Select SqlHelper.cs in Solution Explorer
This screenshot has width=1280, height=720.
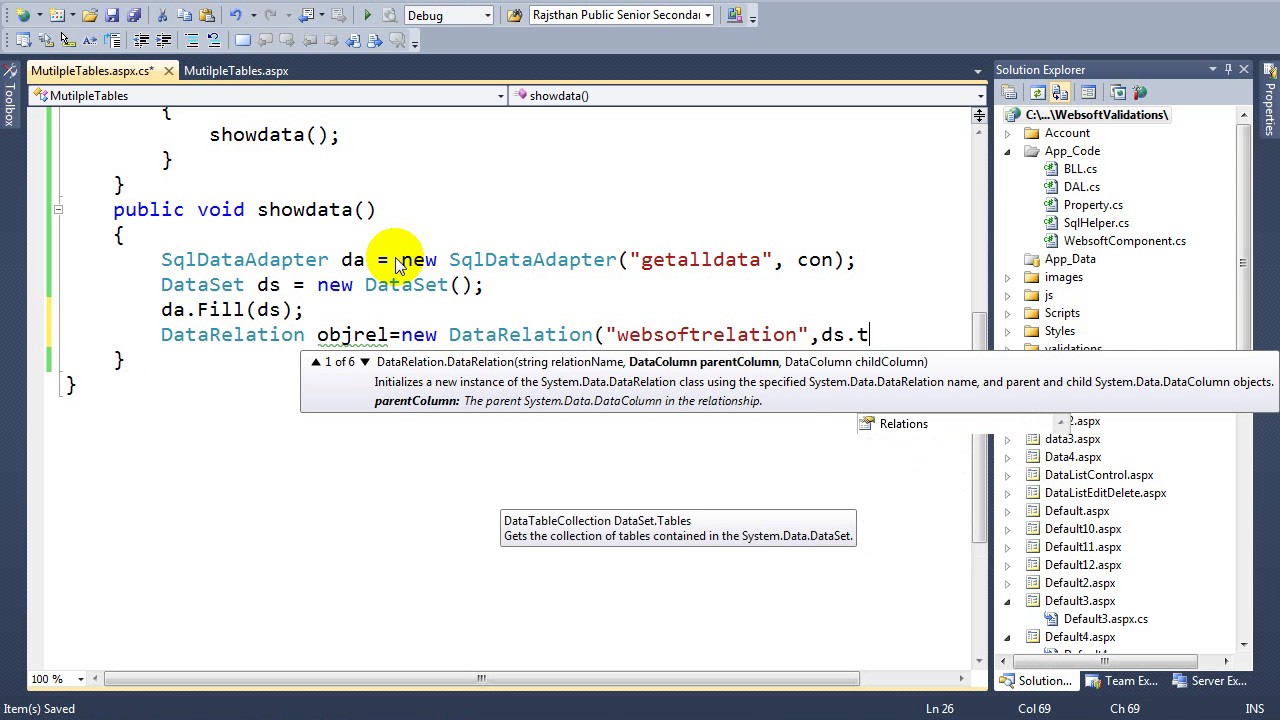[1096, 223]
